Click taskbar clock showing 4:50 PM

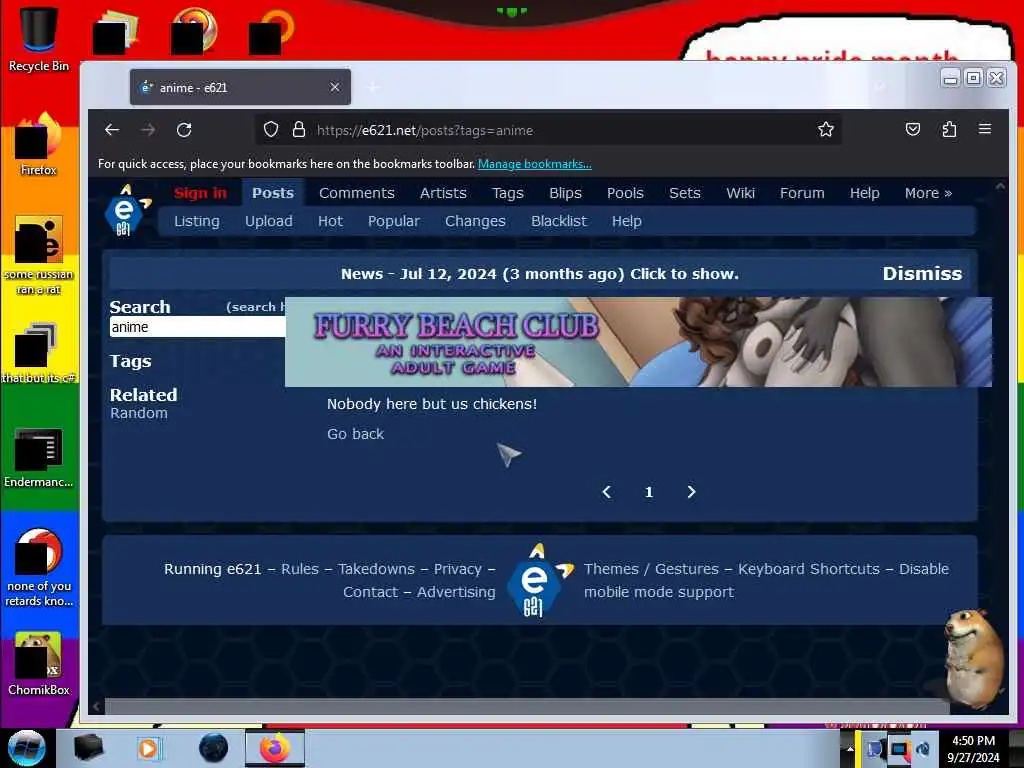tap(973, 748)
